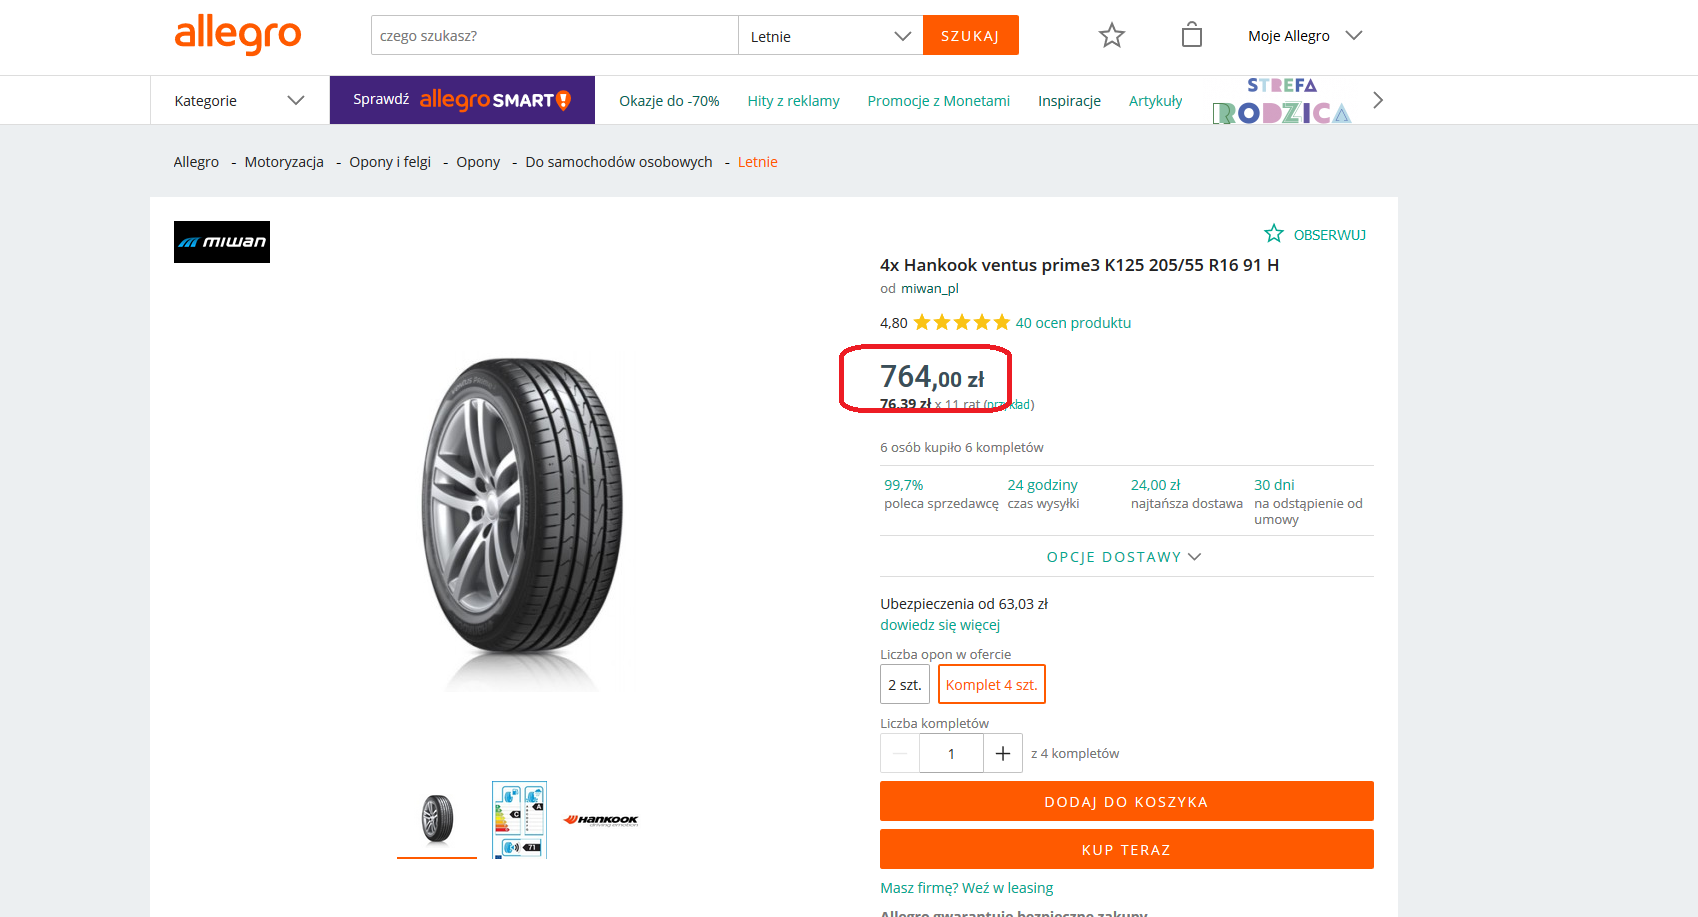Screen dimensions: 1698x917
Task: Open Okazje do -70% tab
Action: 669,101
